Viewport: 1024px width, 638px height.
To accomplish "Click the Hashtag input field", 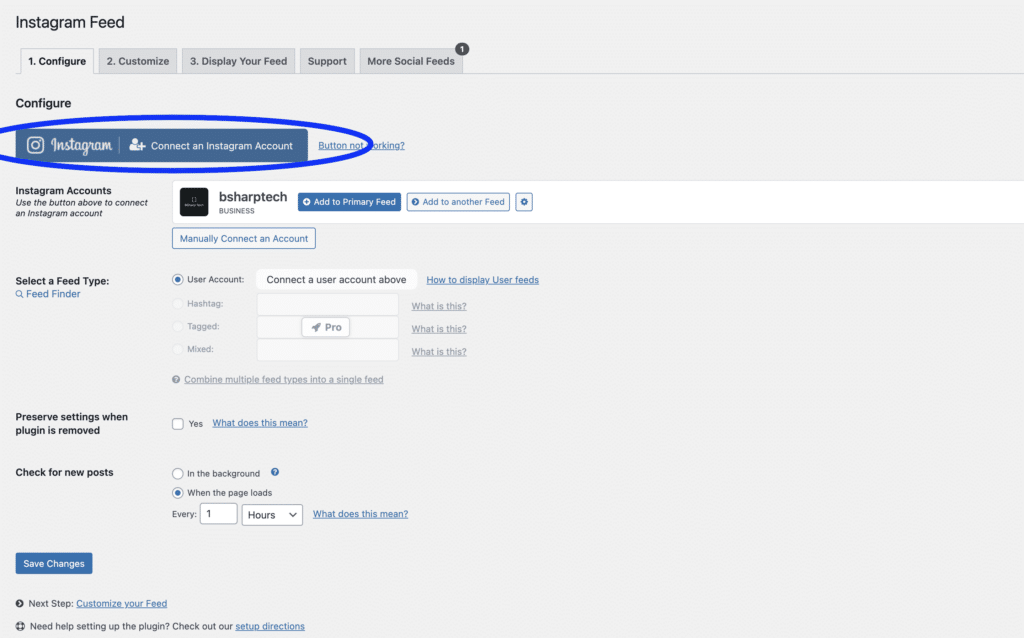I will coord(328,304).
